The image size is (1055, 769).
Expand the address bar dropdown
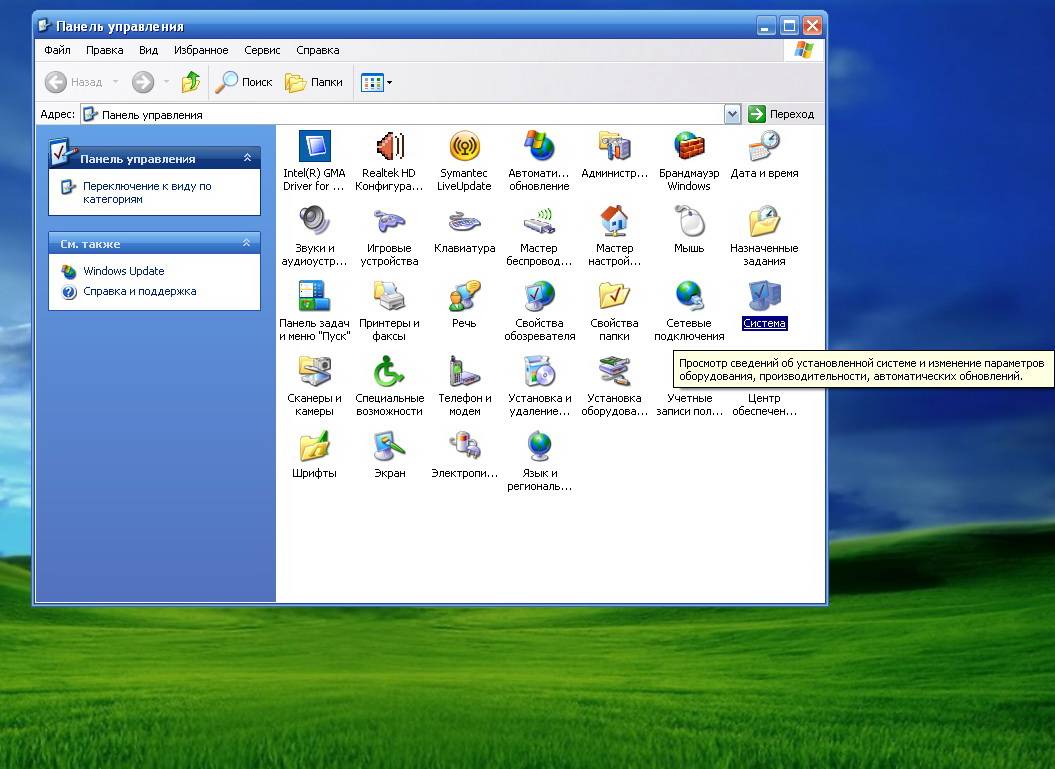733,114
